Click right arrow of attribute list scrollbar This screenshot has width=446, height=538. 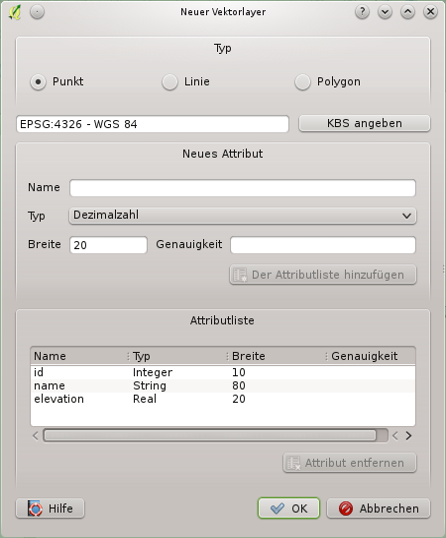pos(408,436)
